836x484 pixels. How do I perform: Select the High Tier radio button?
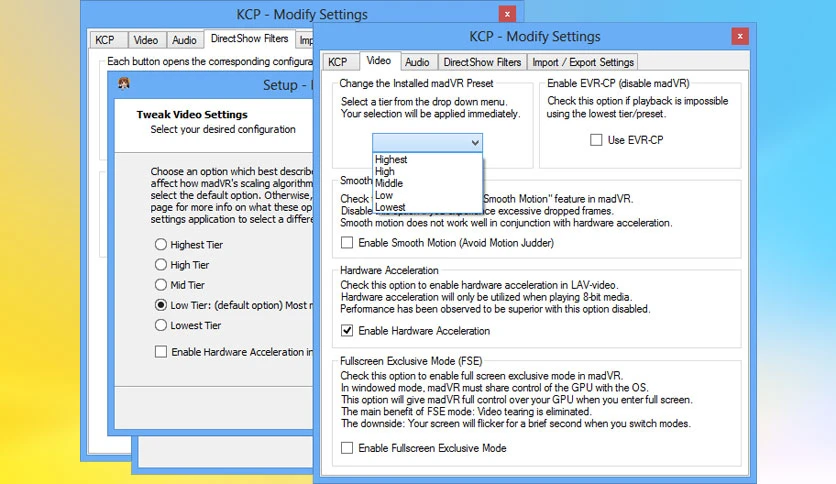pos(160,264)
